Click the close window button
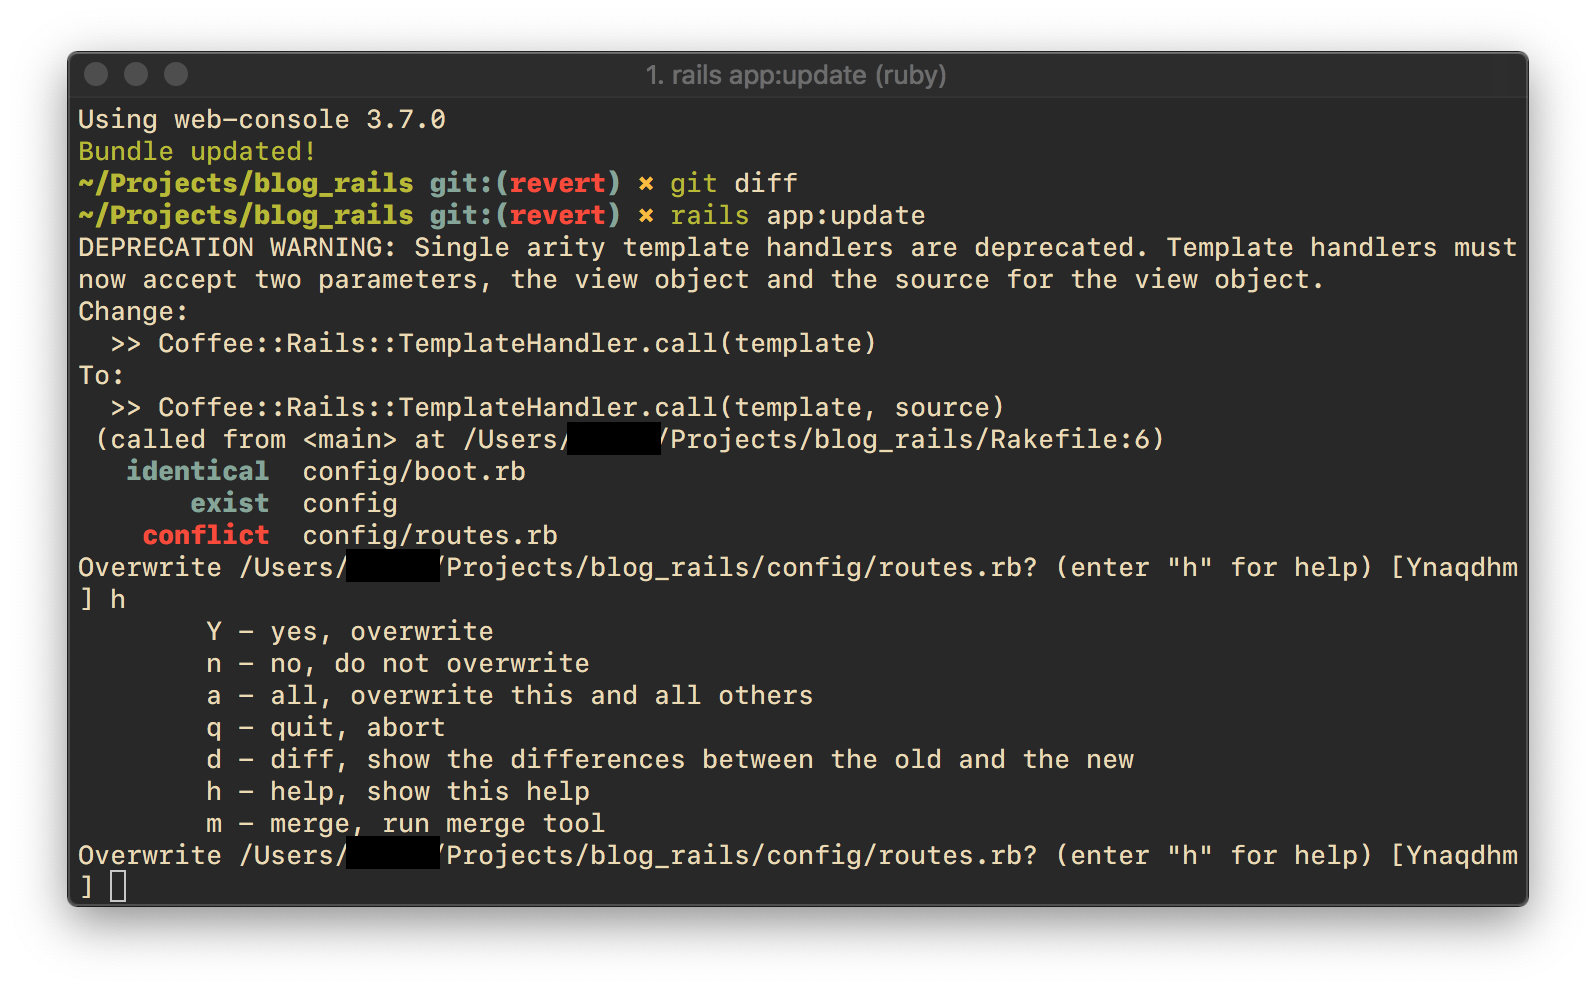The width and height of the screenshot is (1595, 990). click(x=96, y=75)
